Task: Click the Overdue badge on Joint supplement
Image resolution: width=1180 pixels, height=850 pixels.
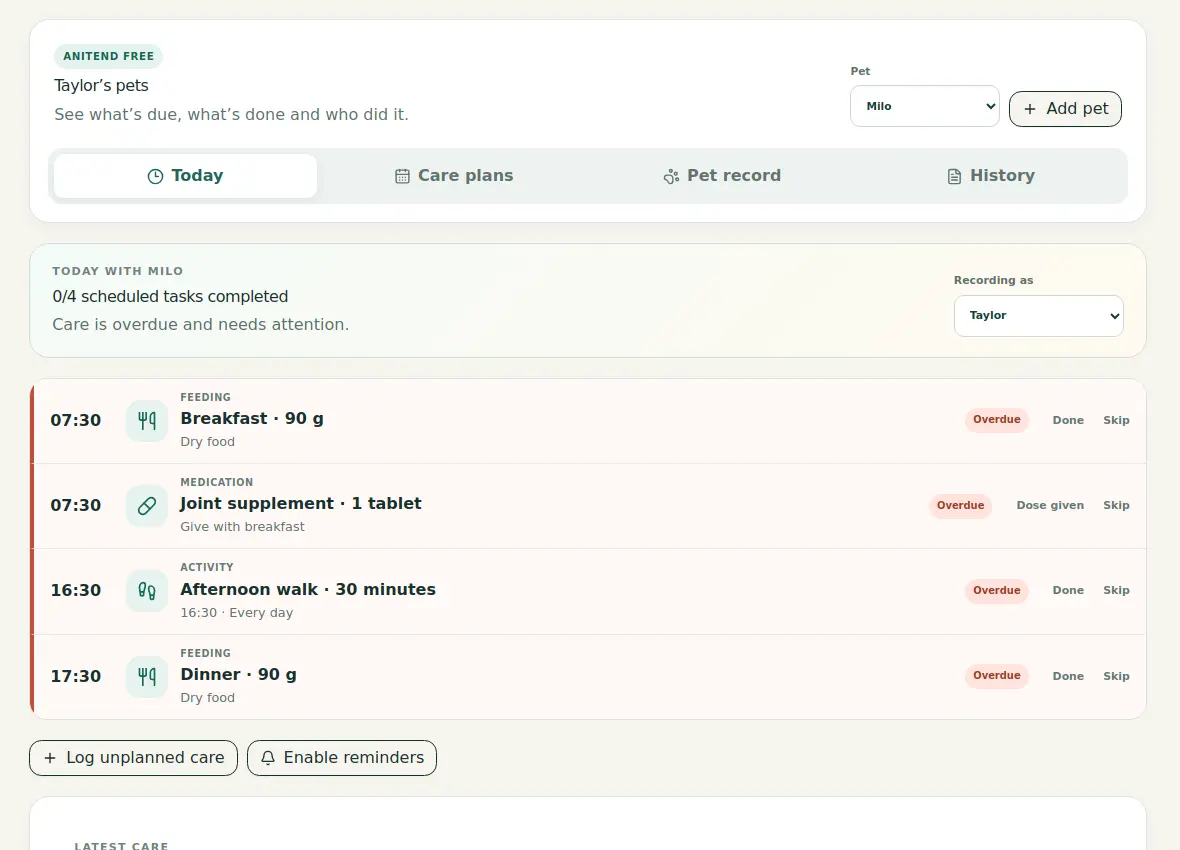Action: tap(960, 505)
